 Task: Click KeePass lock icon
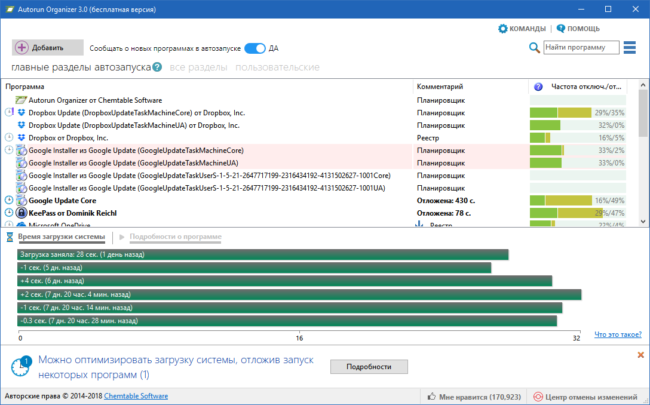[x=22, y=213]
